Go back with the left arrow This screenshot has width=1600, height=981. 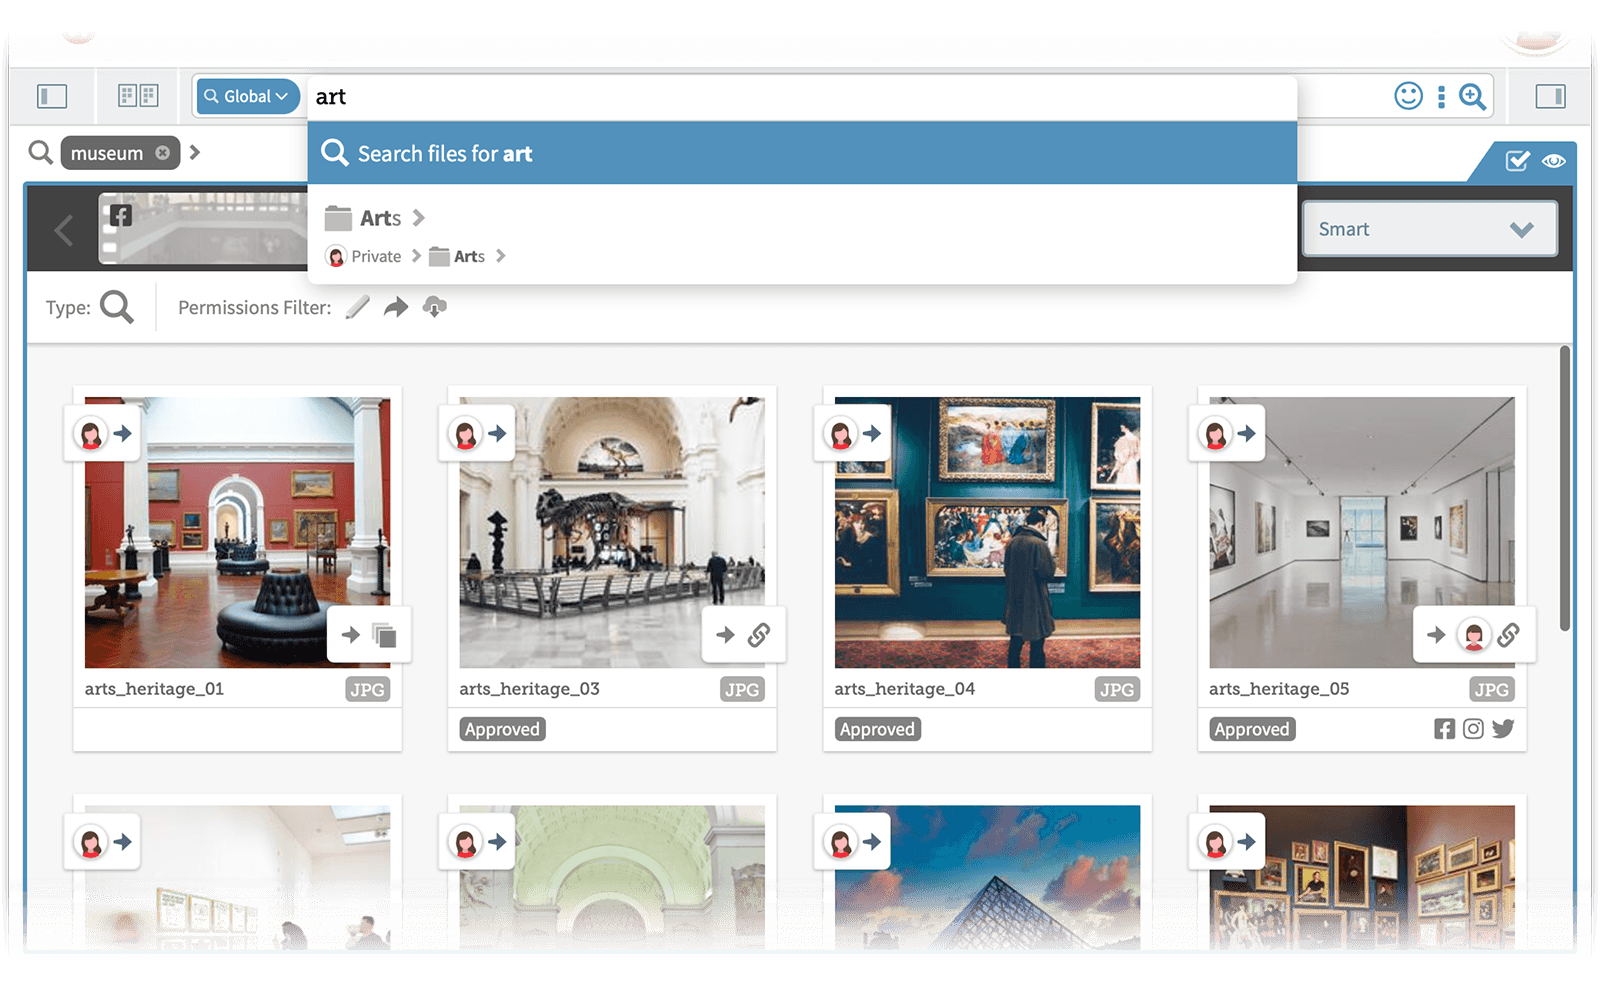pyautogui.click(x=64, y=231)
